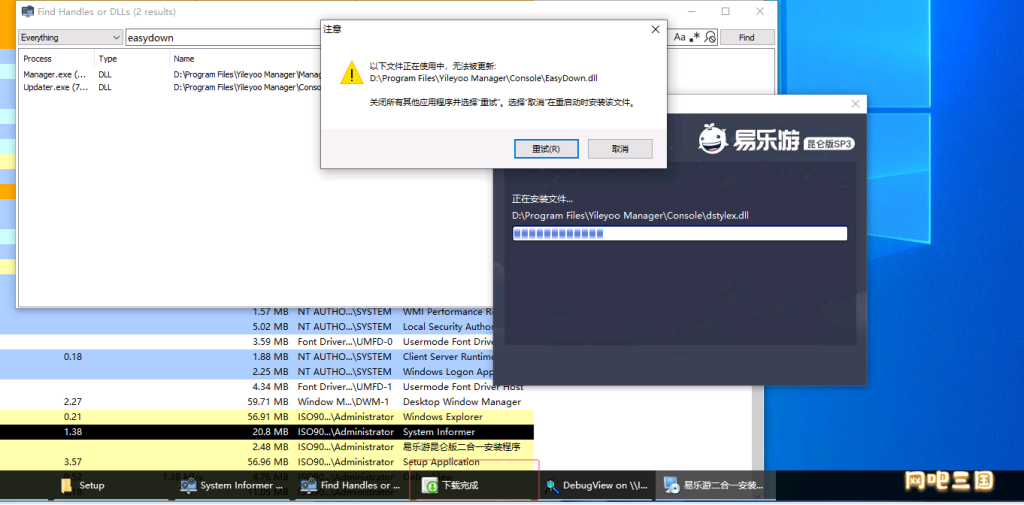Viewport: 1024px width, 505px height.
Task: Click the EasyDown.dll file path text
Action: (483, 78)
